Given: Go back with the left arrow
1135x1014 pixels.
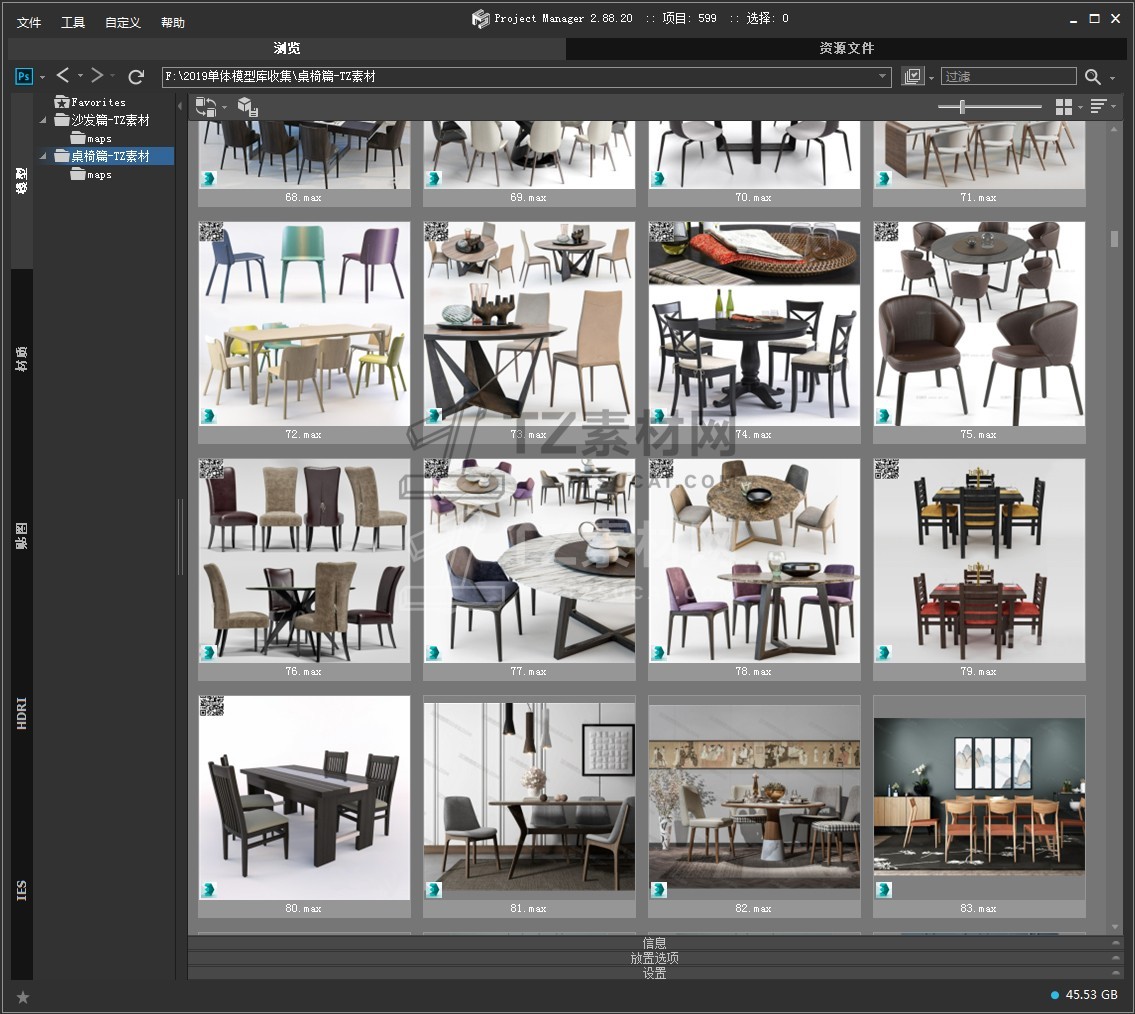Looking at the screenshot, I should click(x=63, y=76).
